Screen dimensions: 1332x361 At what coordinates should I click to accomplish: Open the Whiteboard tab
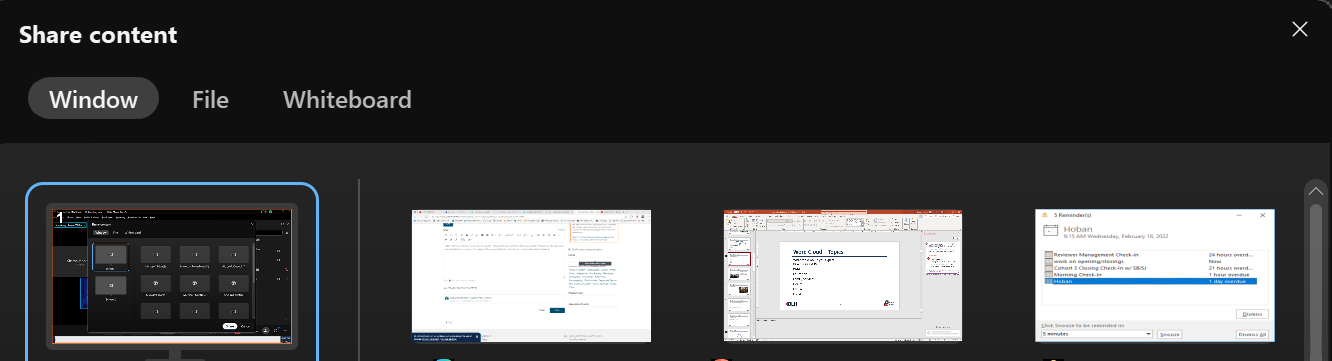tap(347, 99)
